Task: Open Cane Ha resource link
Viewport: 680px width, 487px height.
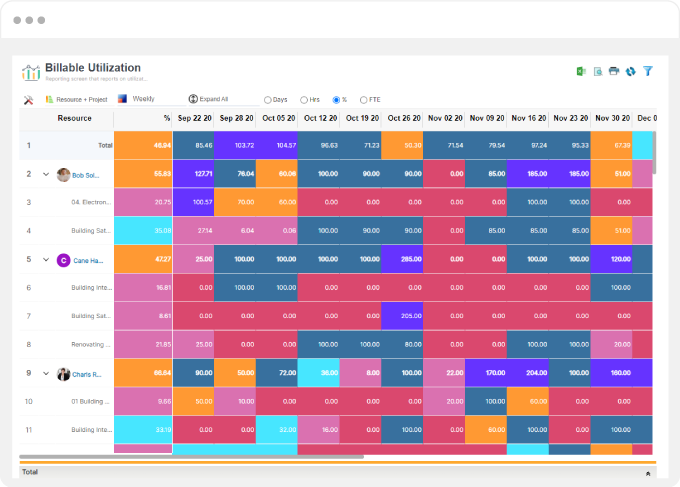Action: (x=88, y=261)
